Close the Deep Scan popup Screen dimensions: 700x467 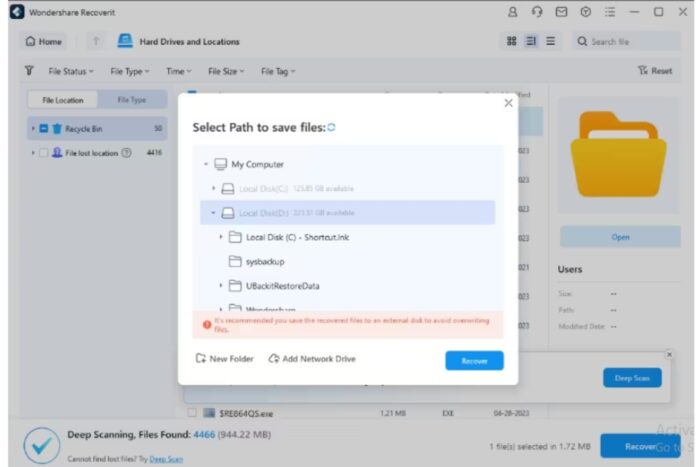669,354
